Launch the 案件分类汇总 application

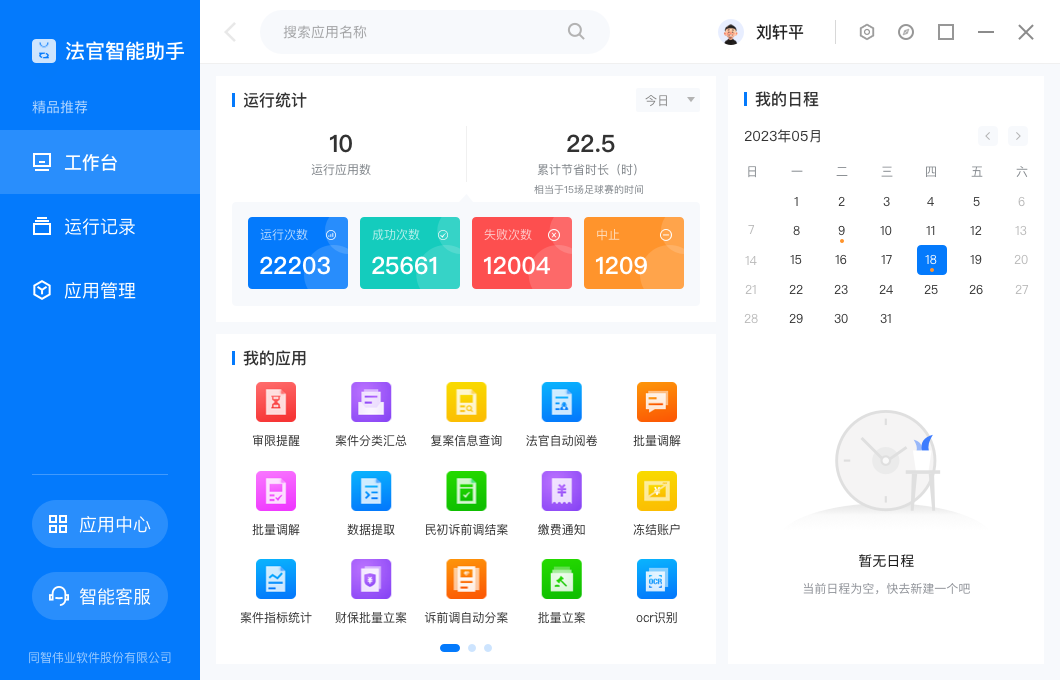click(x=371, y=402)
